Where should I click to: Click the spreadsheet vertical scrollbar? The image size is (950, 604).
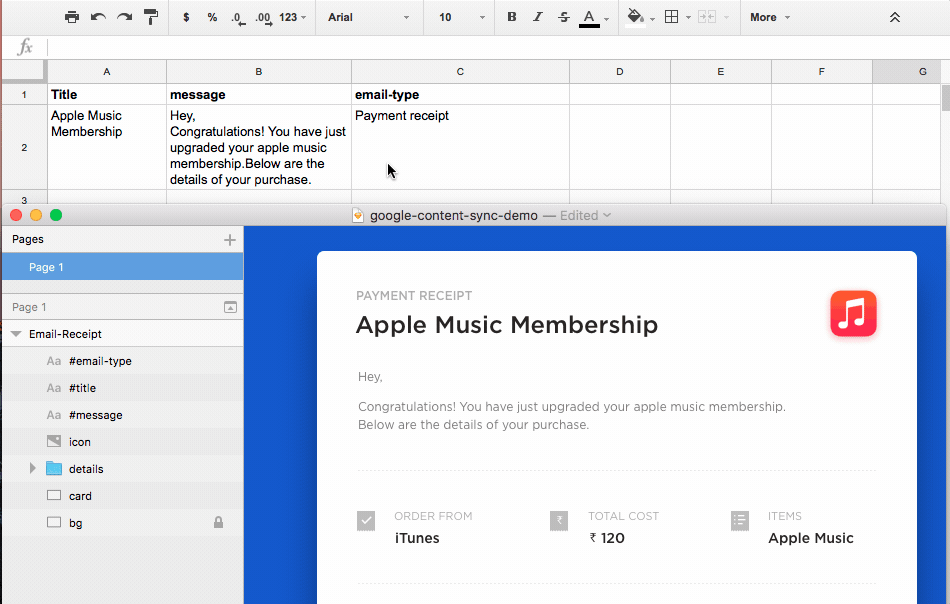(x=945, y=98)
